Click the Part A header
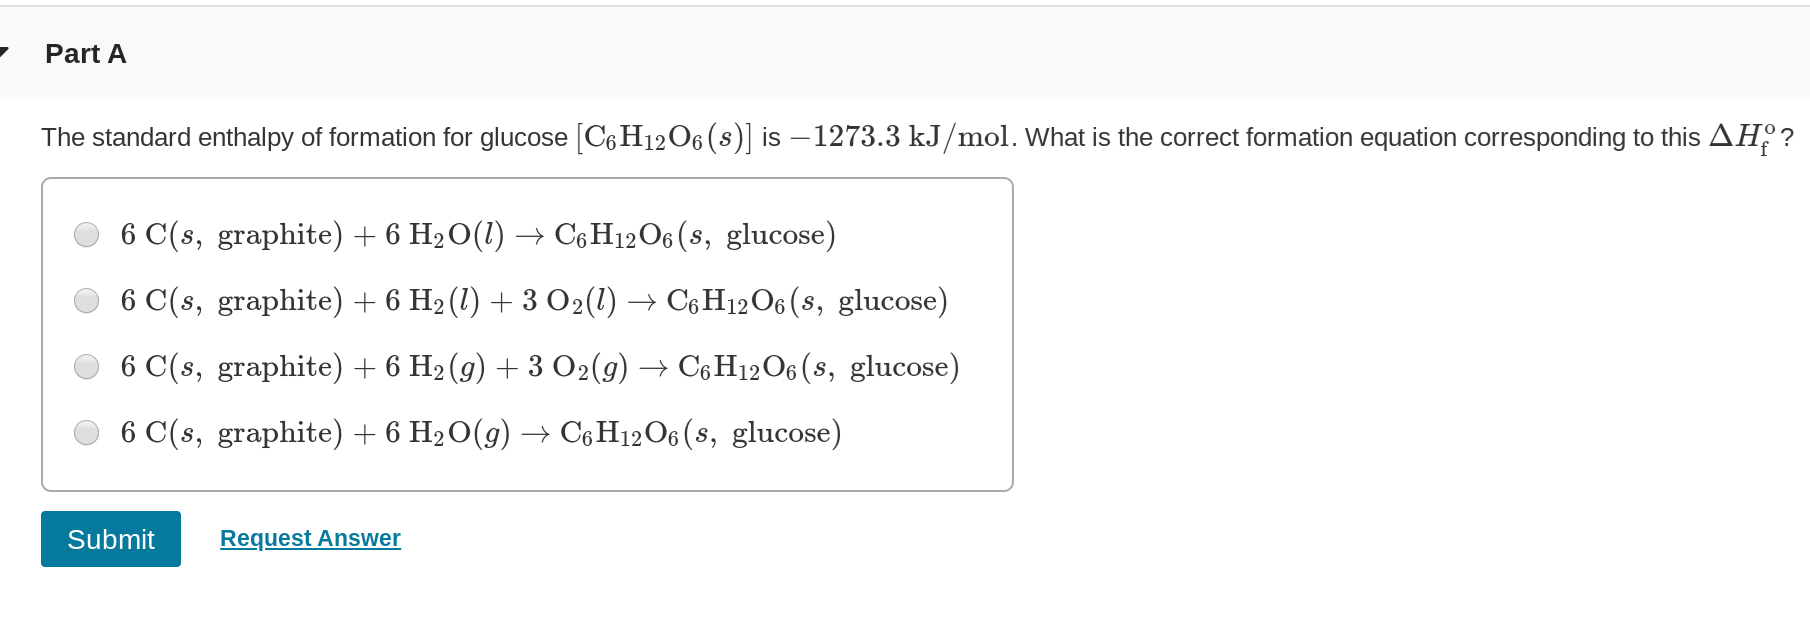 [85, 54]
